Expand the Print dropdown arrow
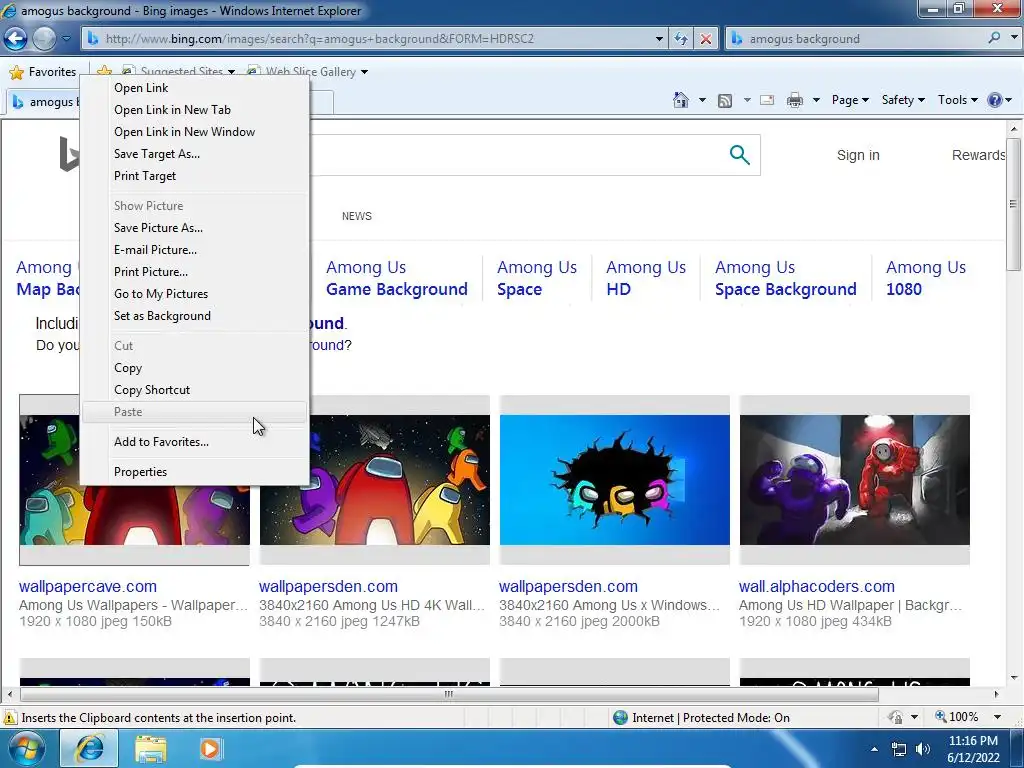 816,100
